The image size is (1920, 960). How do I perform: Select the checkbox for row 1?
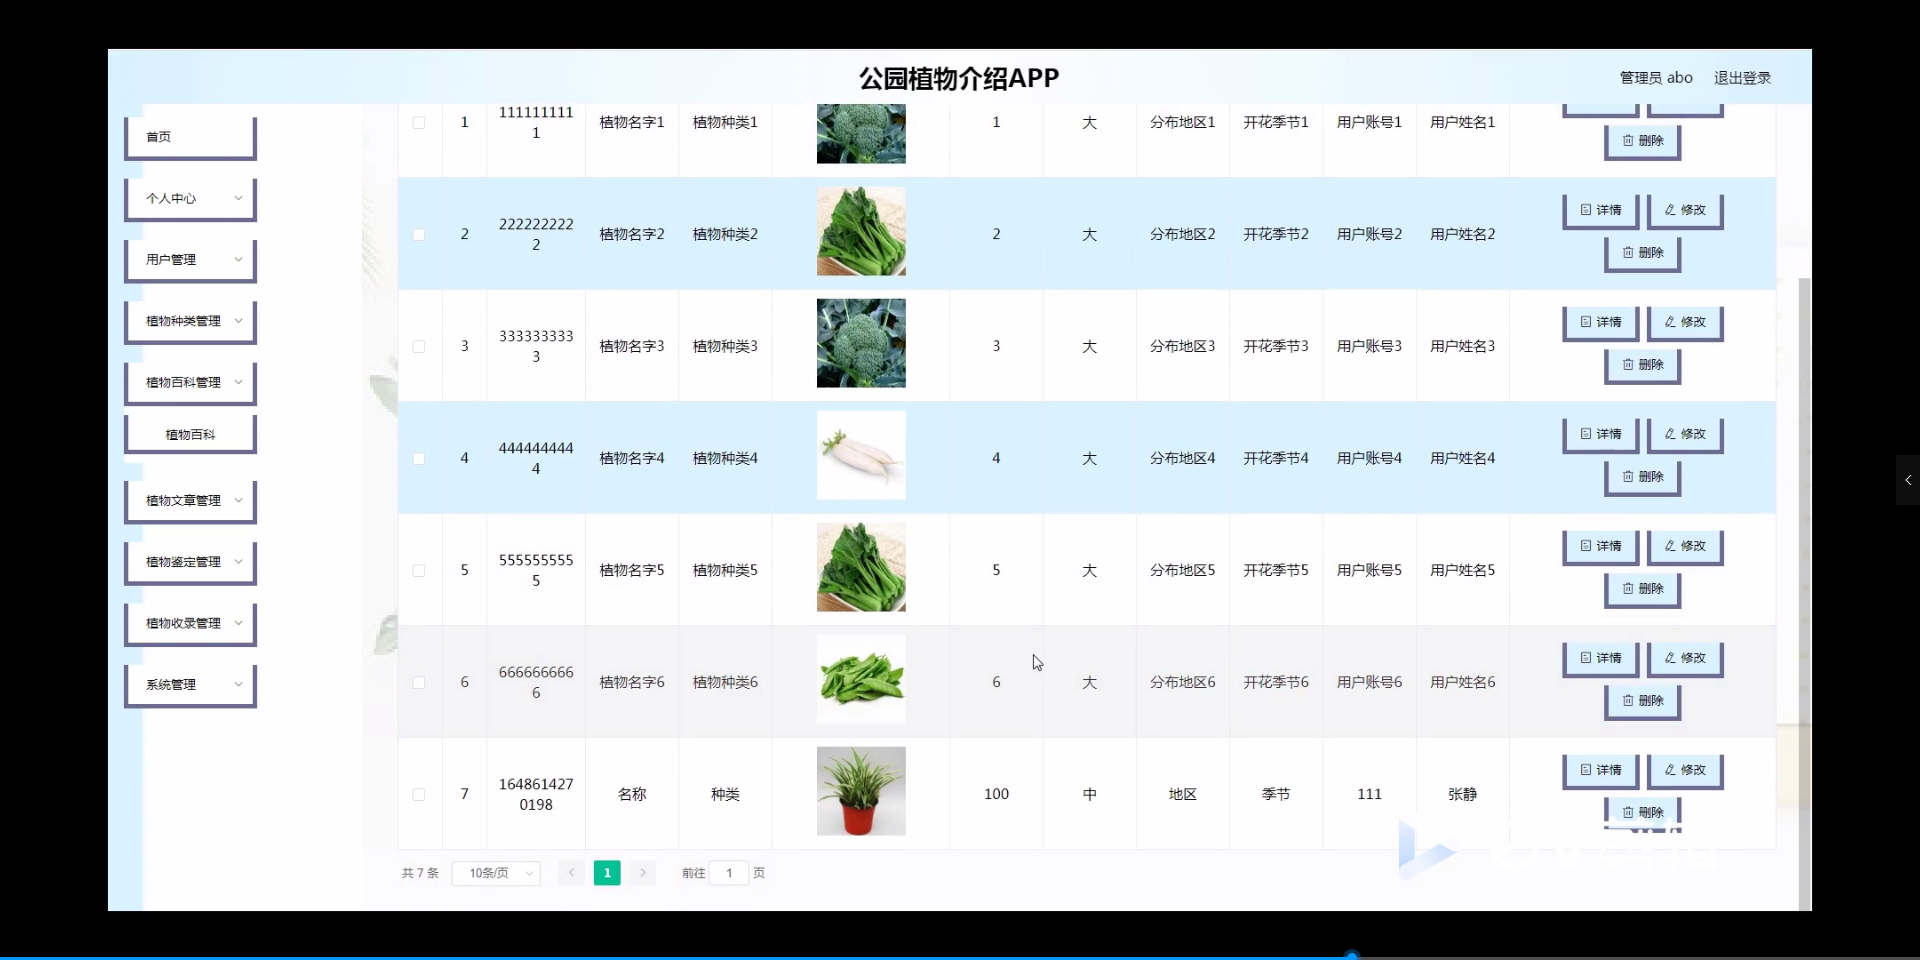point(419,123)
